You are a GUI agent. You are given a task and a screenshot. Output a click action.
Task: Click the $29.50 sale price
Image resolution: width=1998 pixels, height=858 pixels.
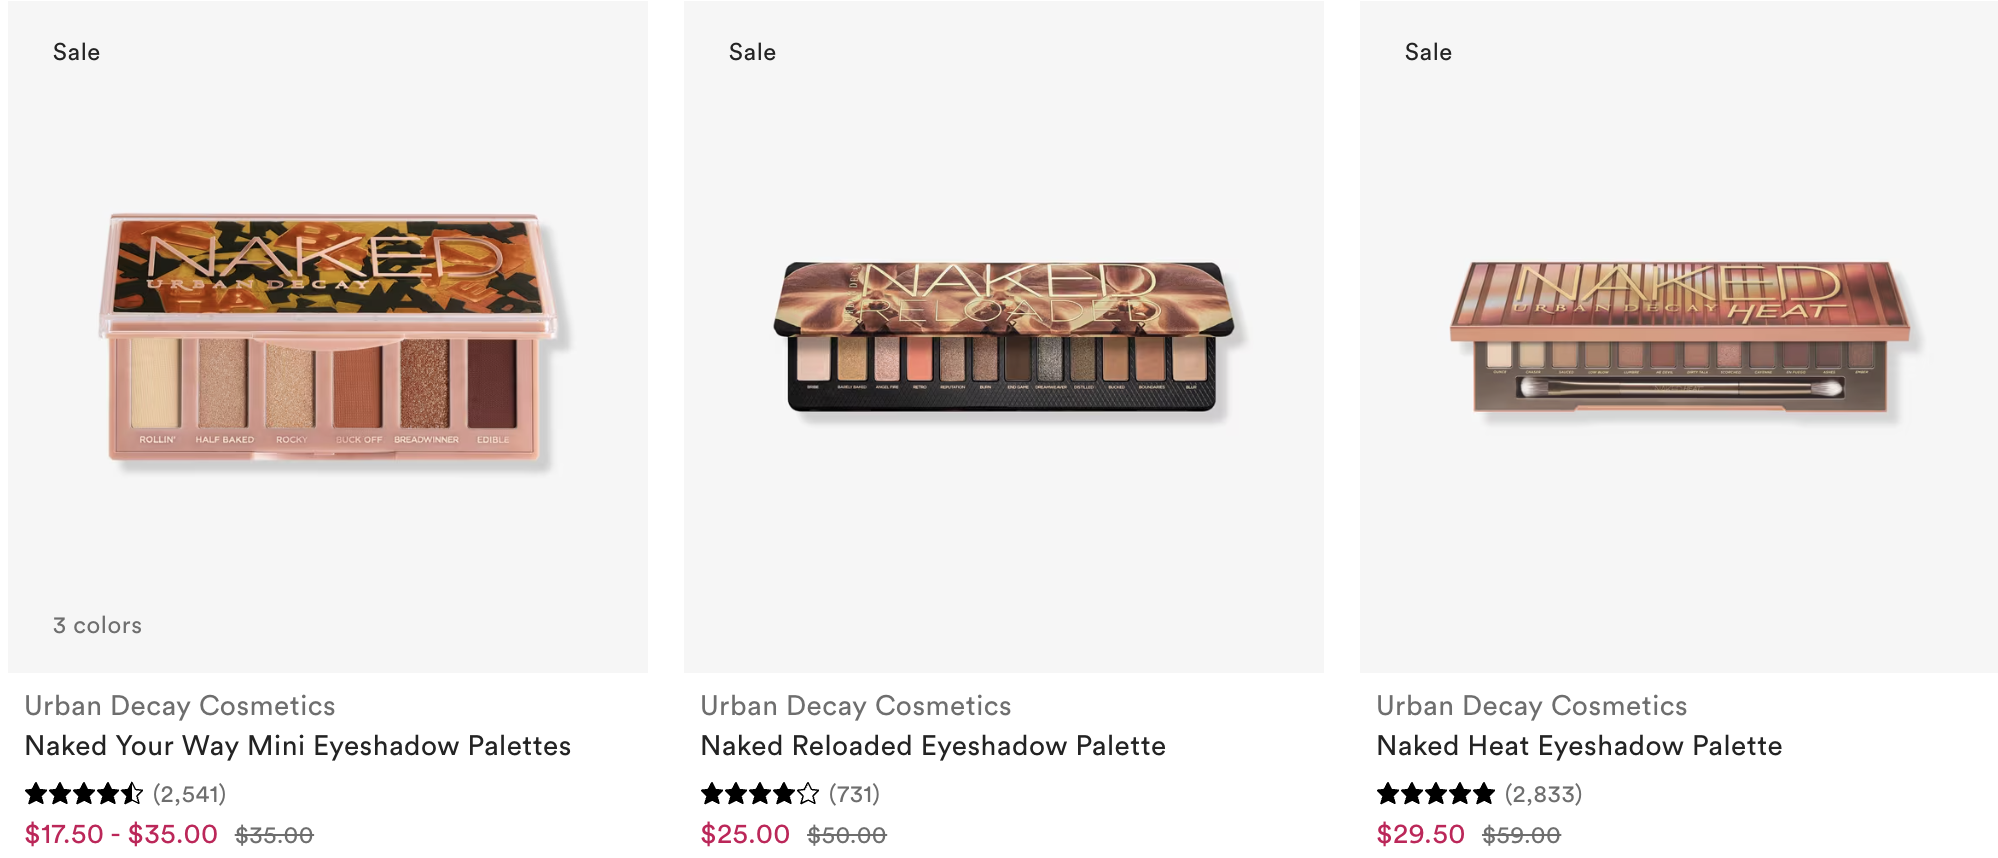tap(1420, 834)
